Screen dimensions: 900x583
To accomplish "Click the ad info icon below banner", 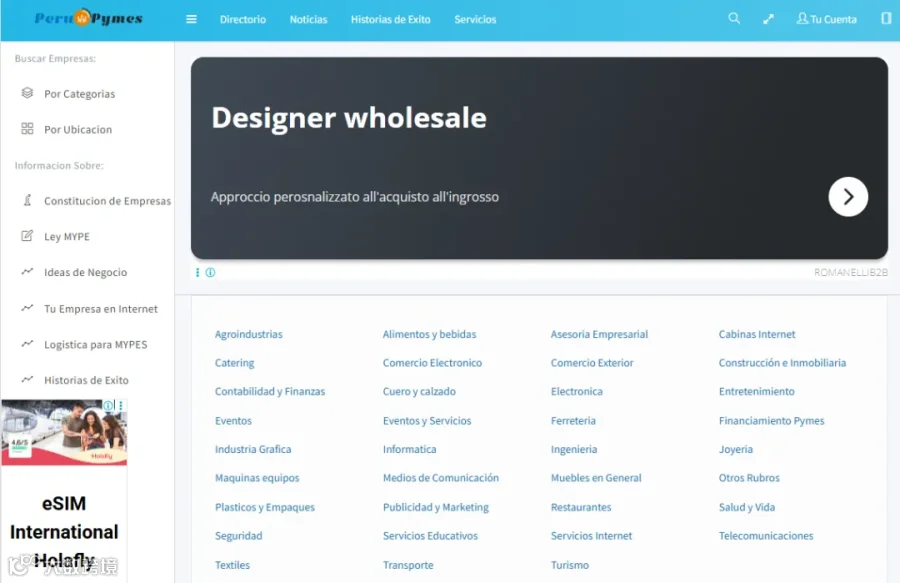I will (210, 273).
